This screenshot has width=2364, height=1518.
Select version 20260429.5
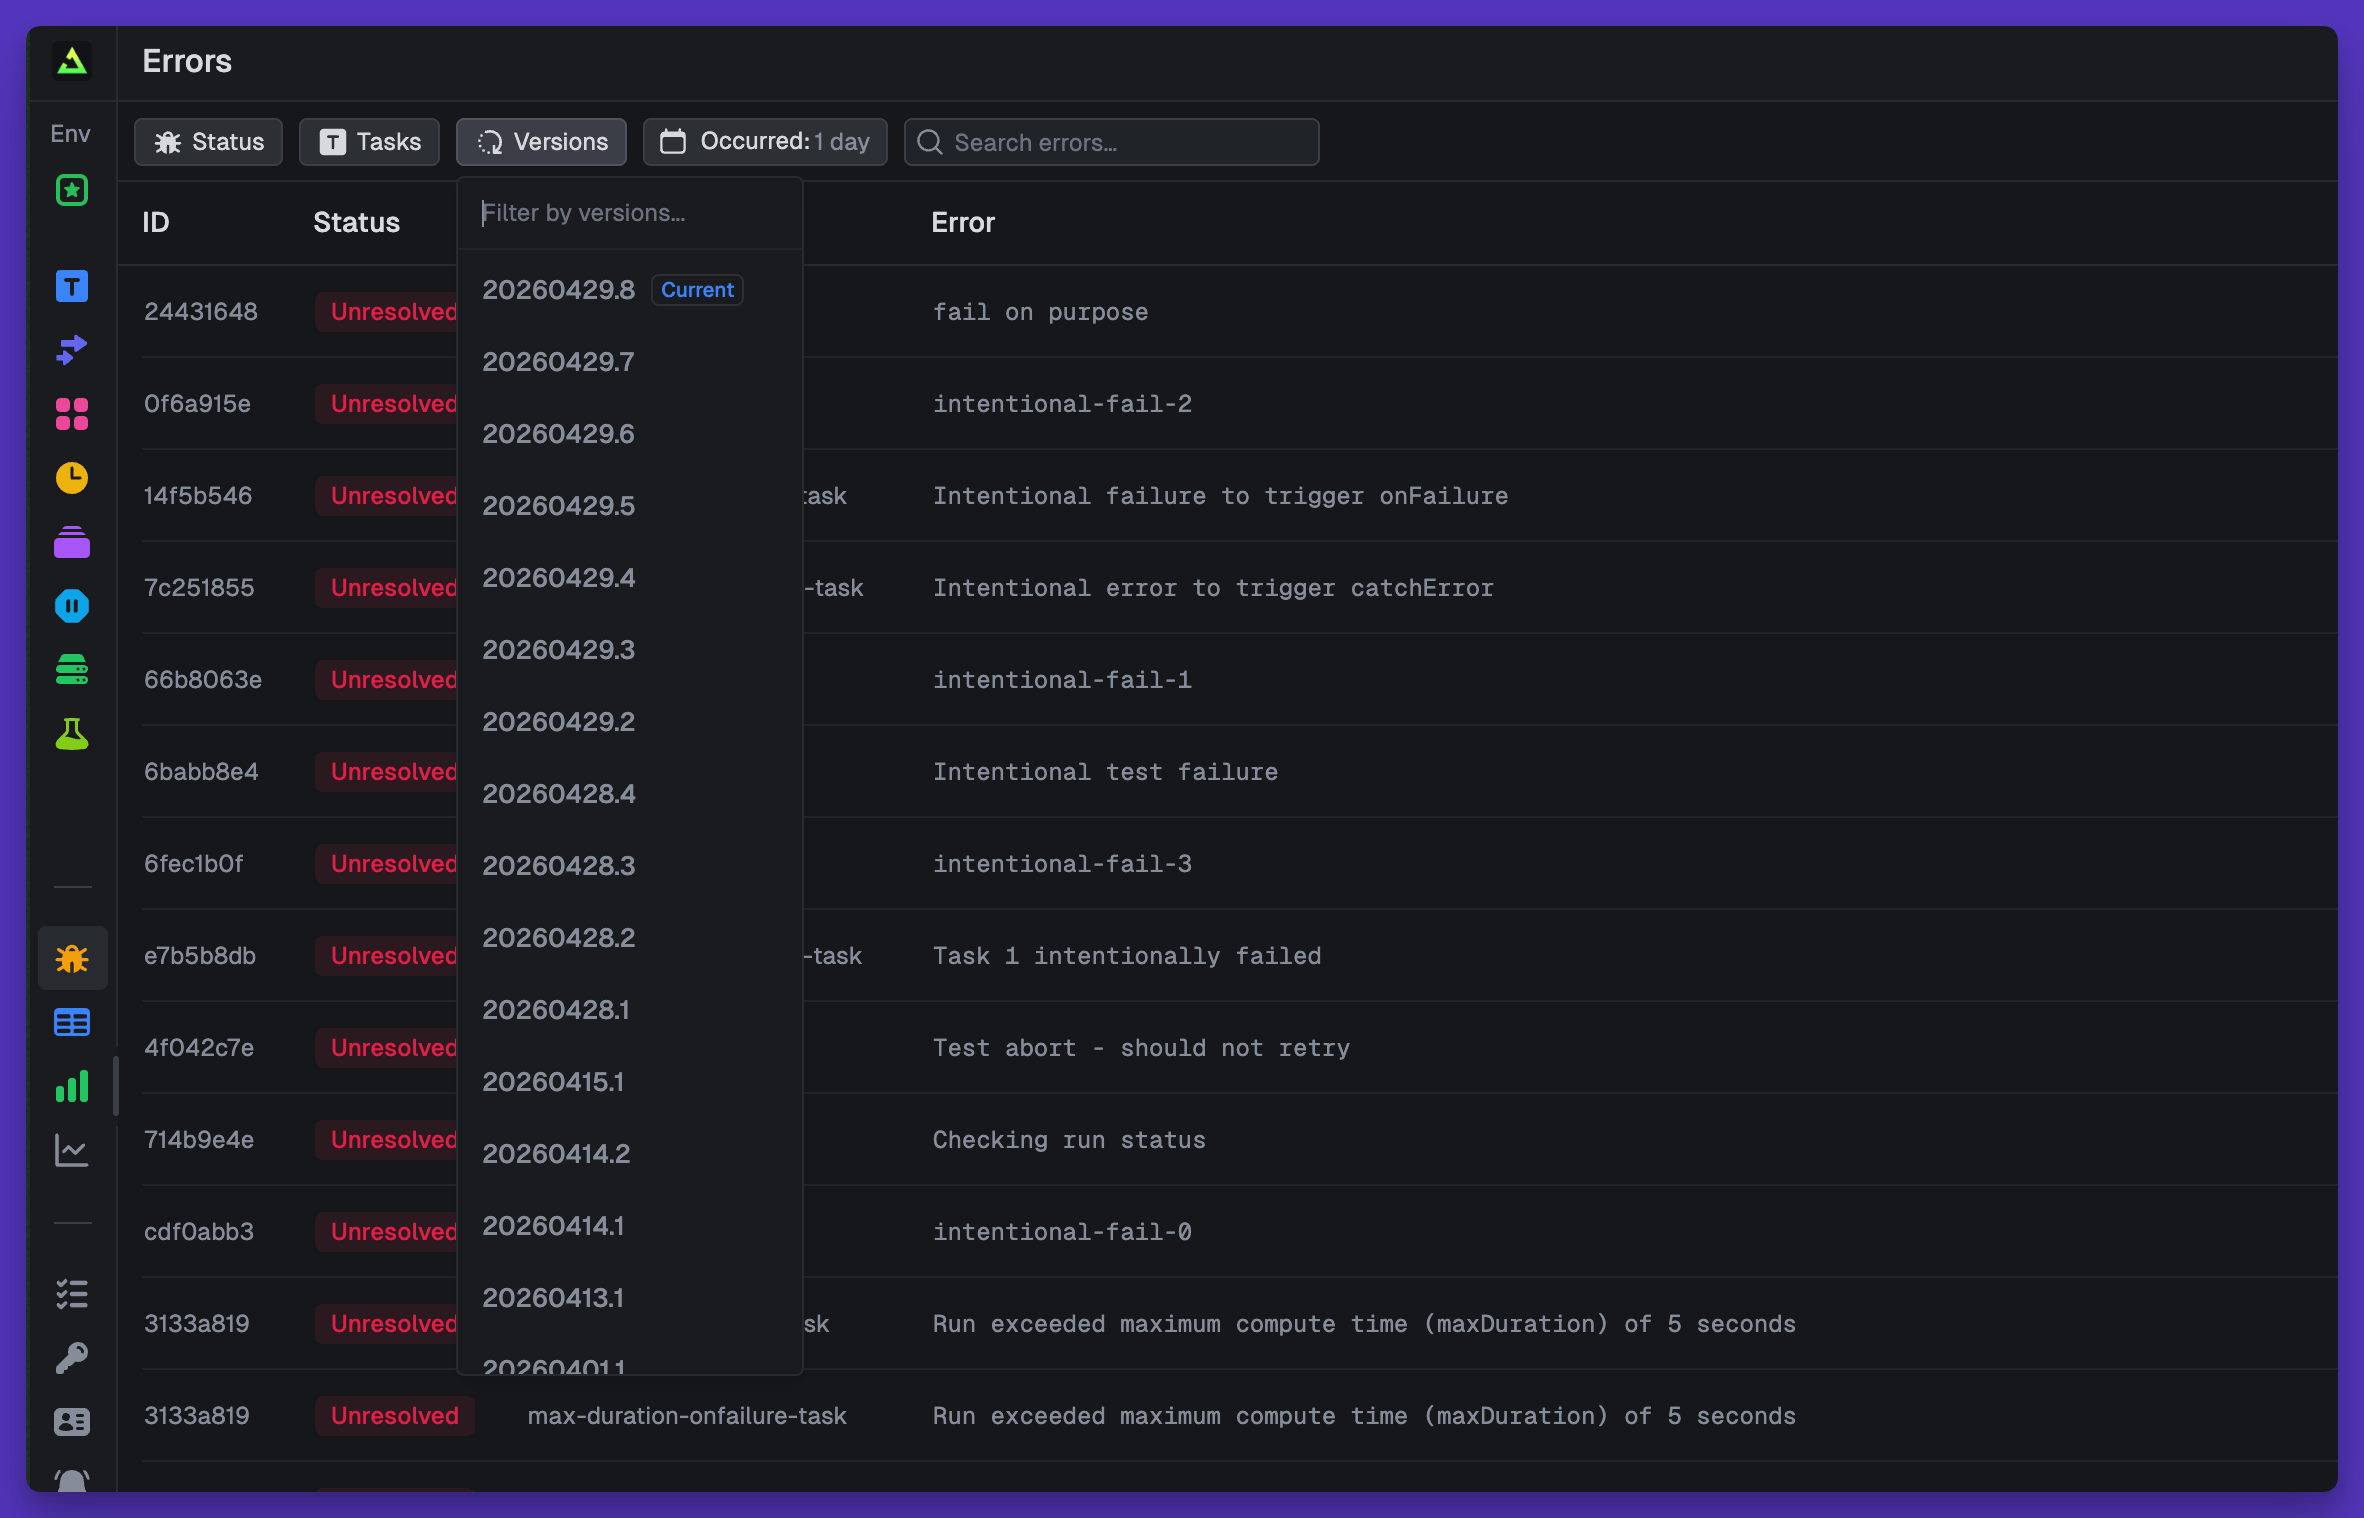click(630, 506)
